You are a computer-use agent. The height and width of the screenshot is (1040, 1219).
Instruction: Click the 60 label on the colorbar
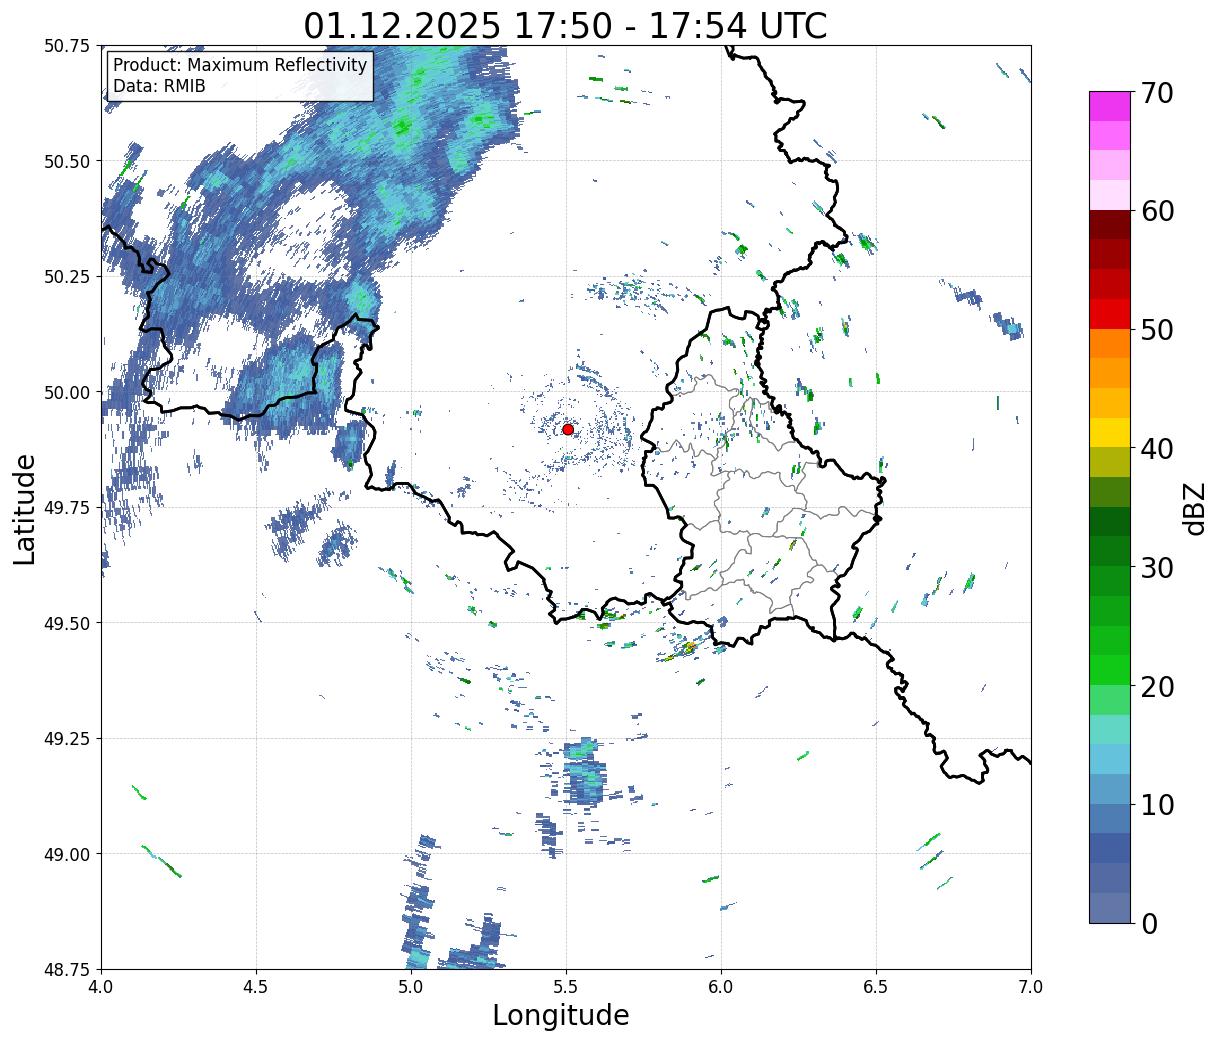(1155, 211)
